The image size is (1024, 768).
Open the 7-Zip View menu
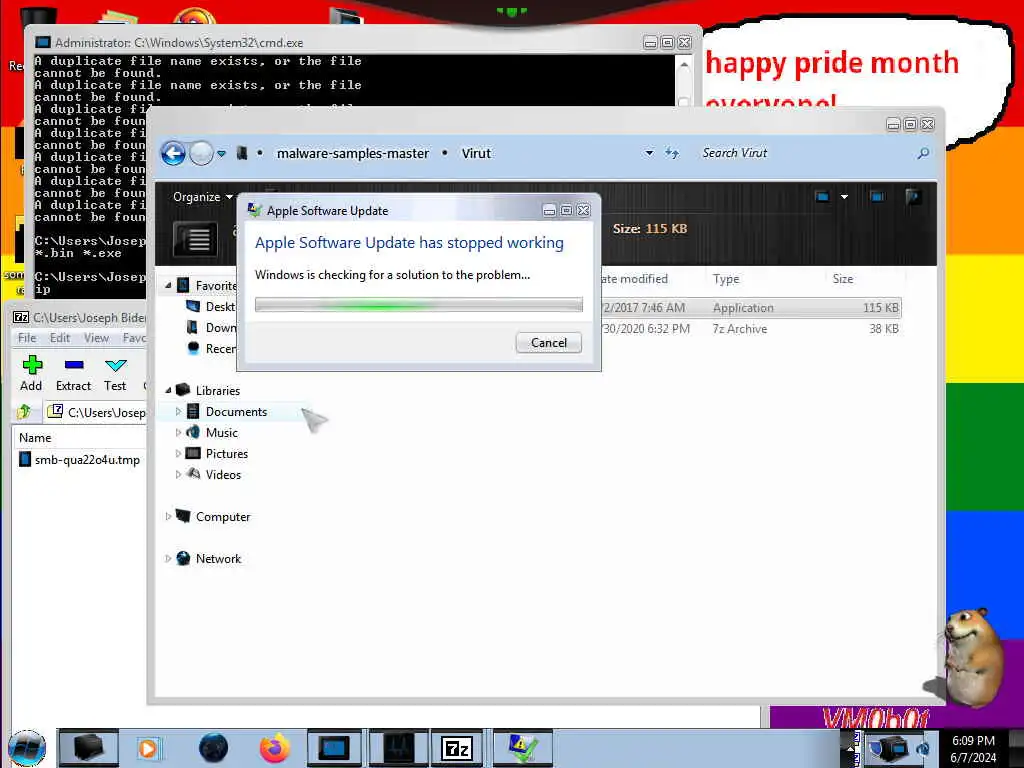[96, 338]
